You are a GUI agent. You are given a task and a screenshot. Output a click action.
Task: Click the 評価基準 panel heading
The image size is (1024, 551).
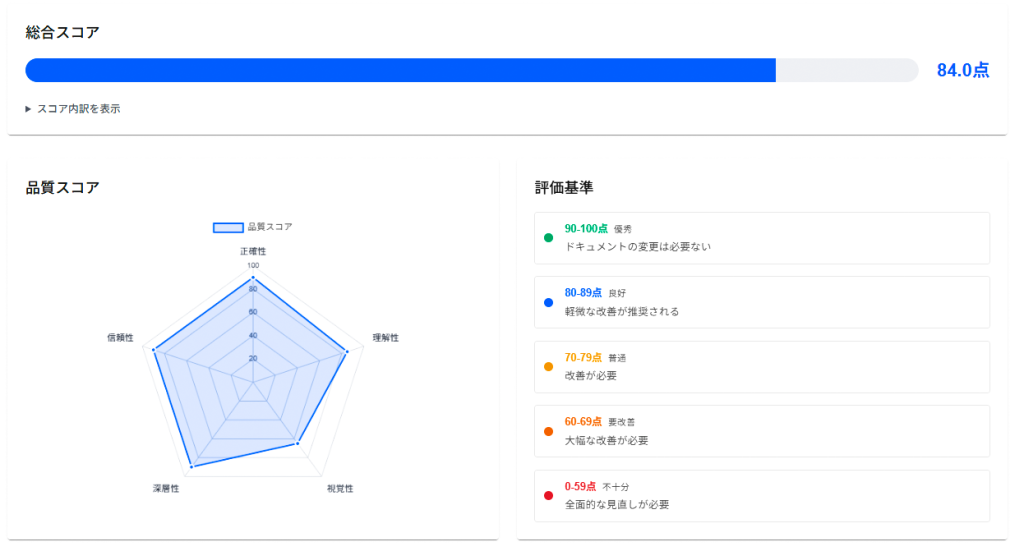[x=564, y=187]
